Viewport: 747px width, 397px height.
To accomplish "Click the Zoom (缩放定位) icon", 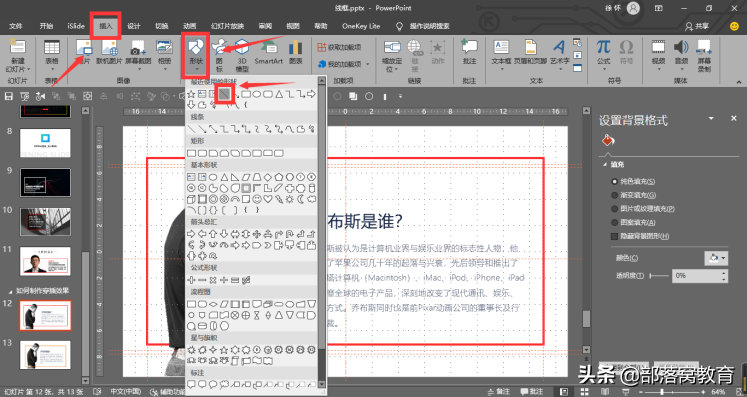I will tap(392, 48).
